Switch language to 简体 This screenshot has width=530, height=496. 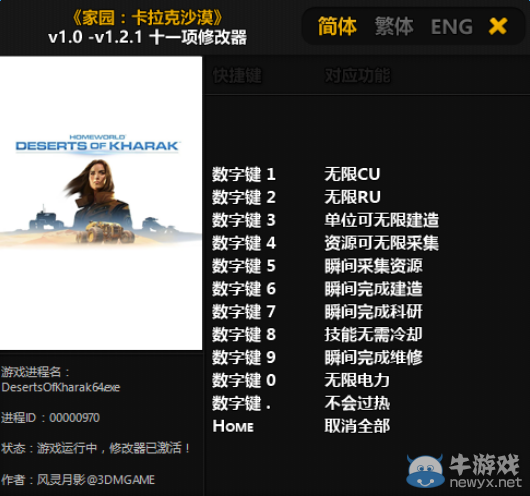coord(337,26)
